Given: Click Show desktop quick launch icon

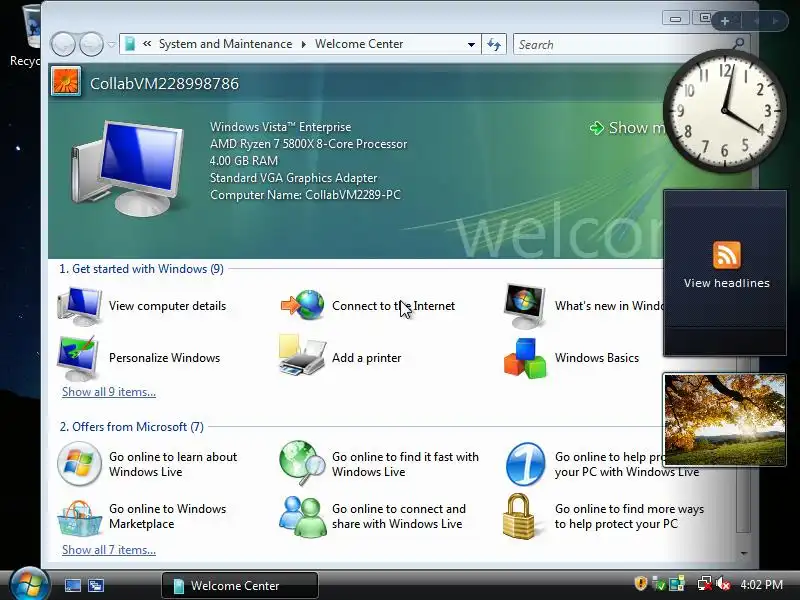Looking at the screenshot, I should (72, 585).
